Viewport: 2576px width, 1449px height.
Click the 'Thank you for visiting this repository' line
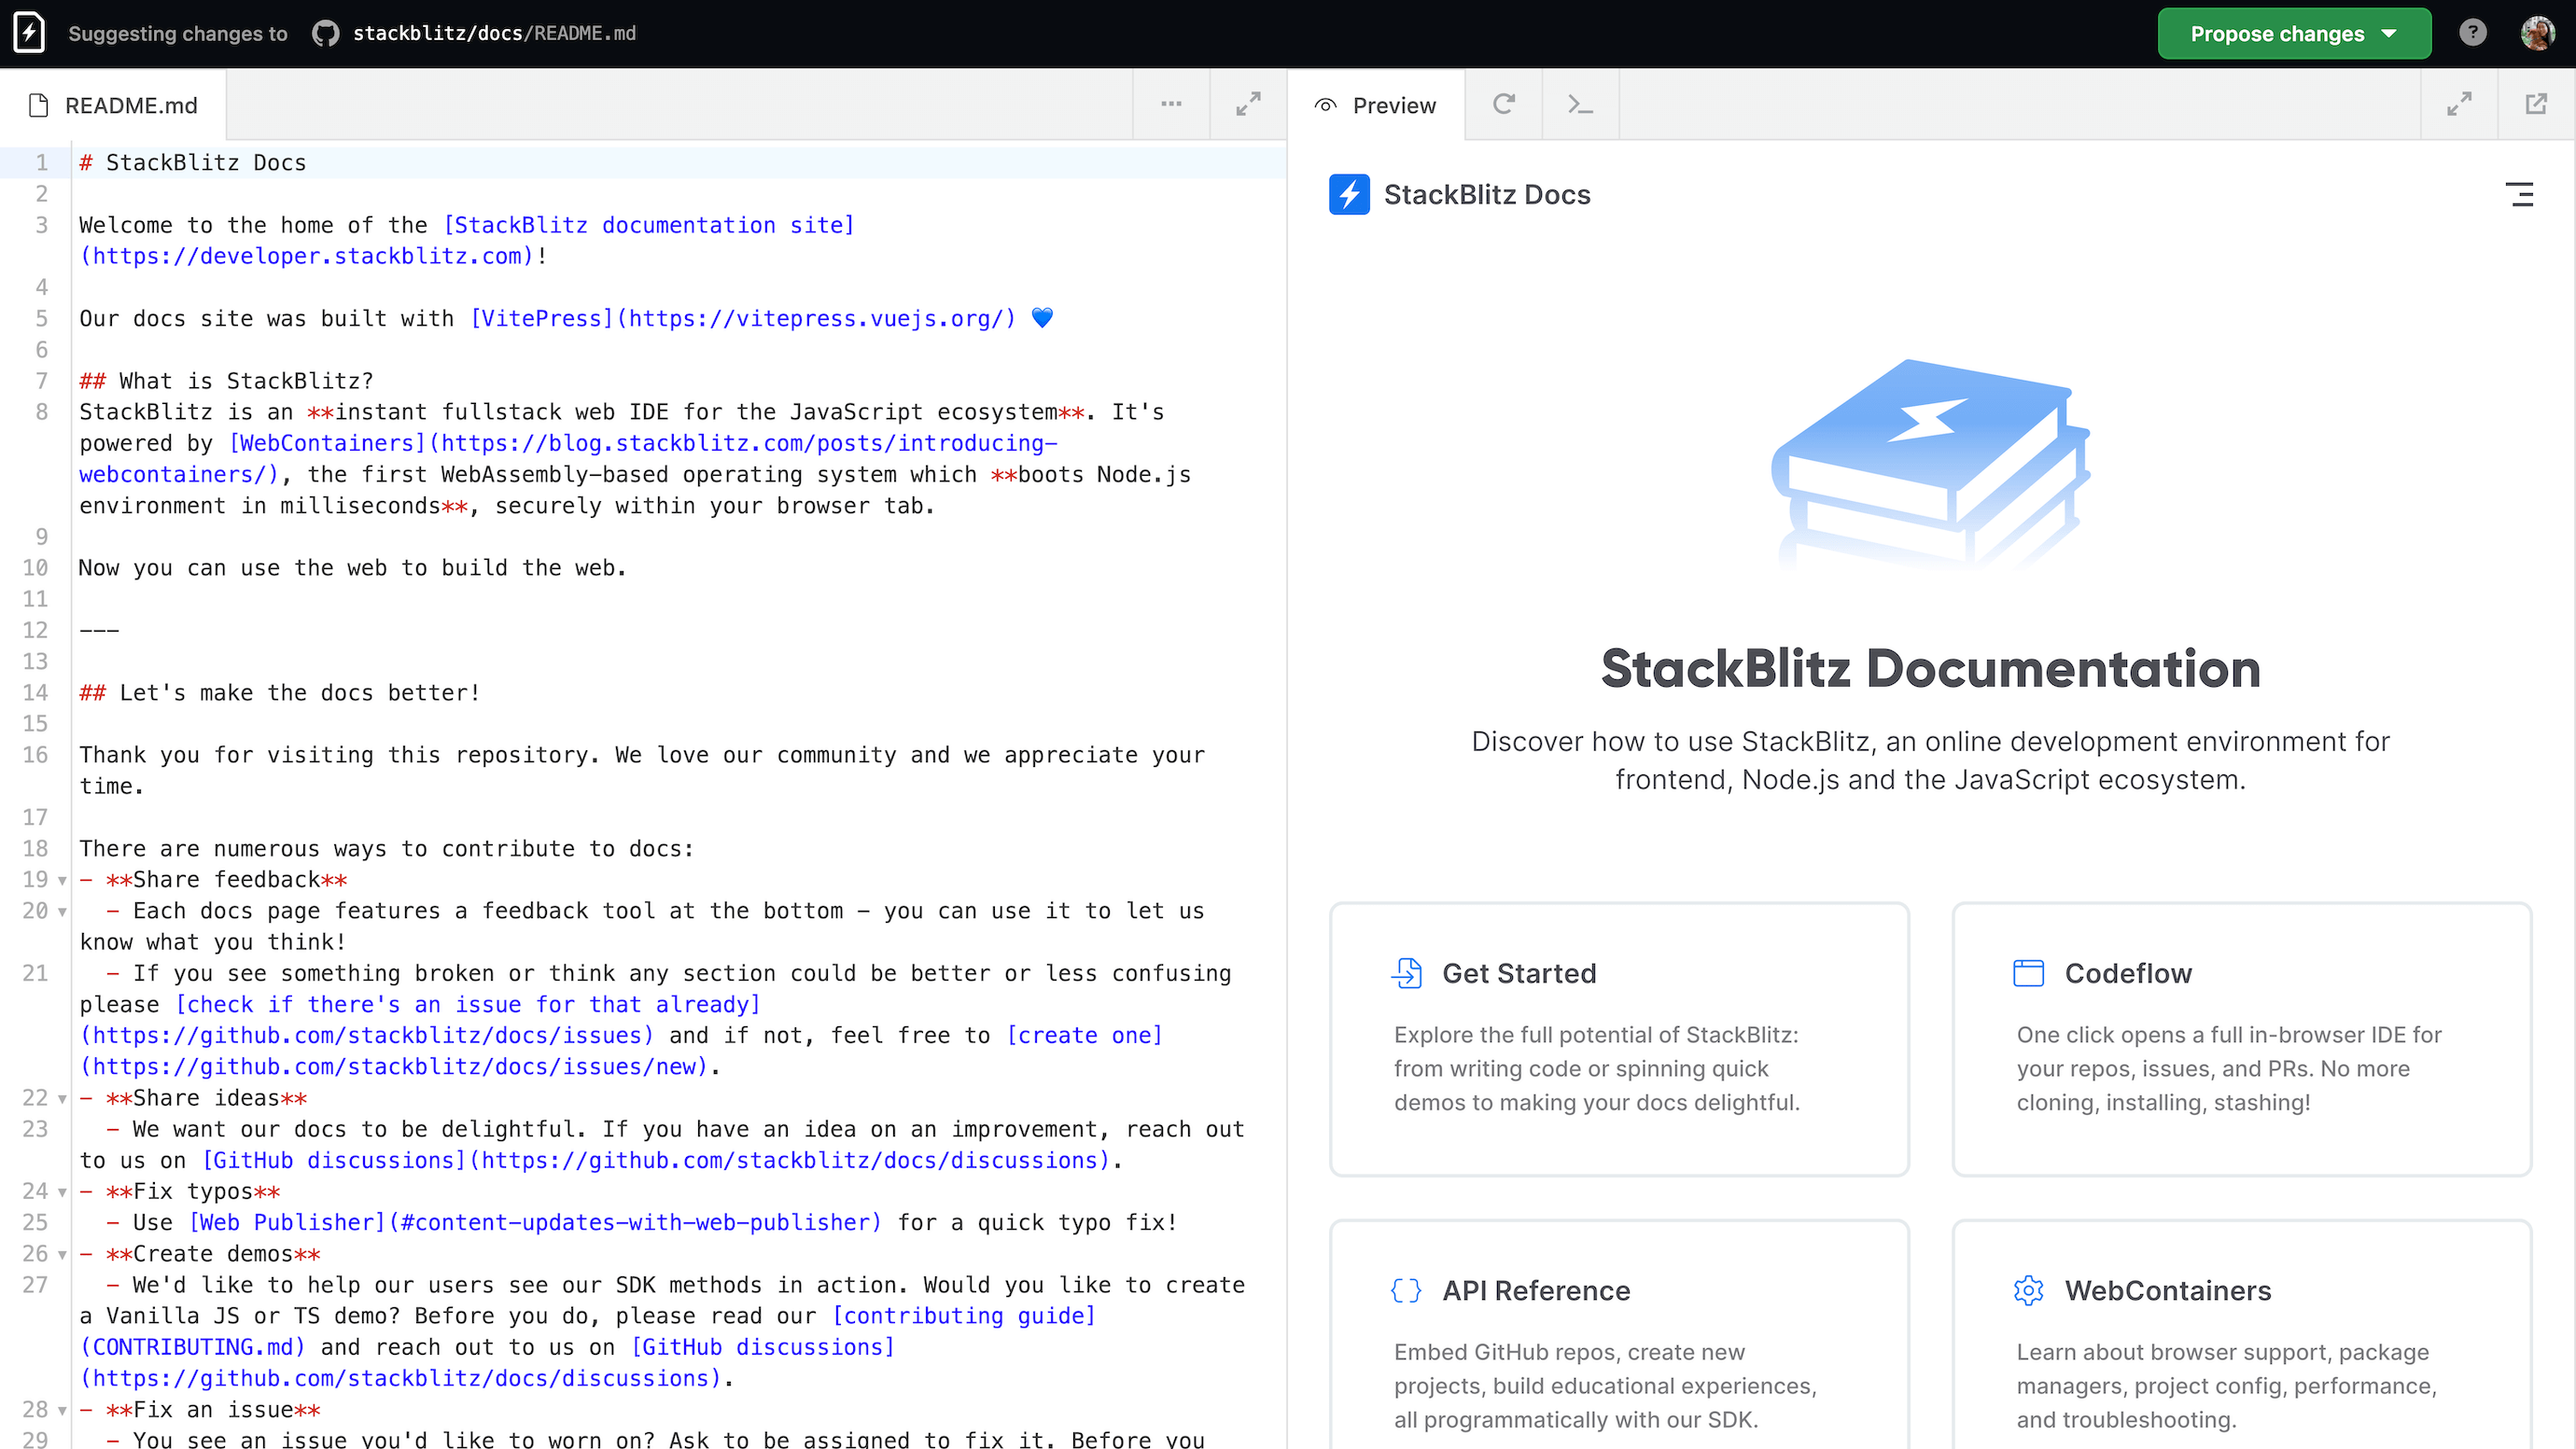642,770
